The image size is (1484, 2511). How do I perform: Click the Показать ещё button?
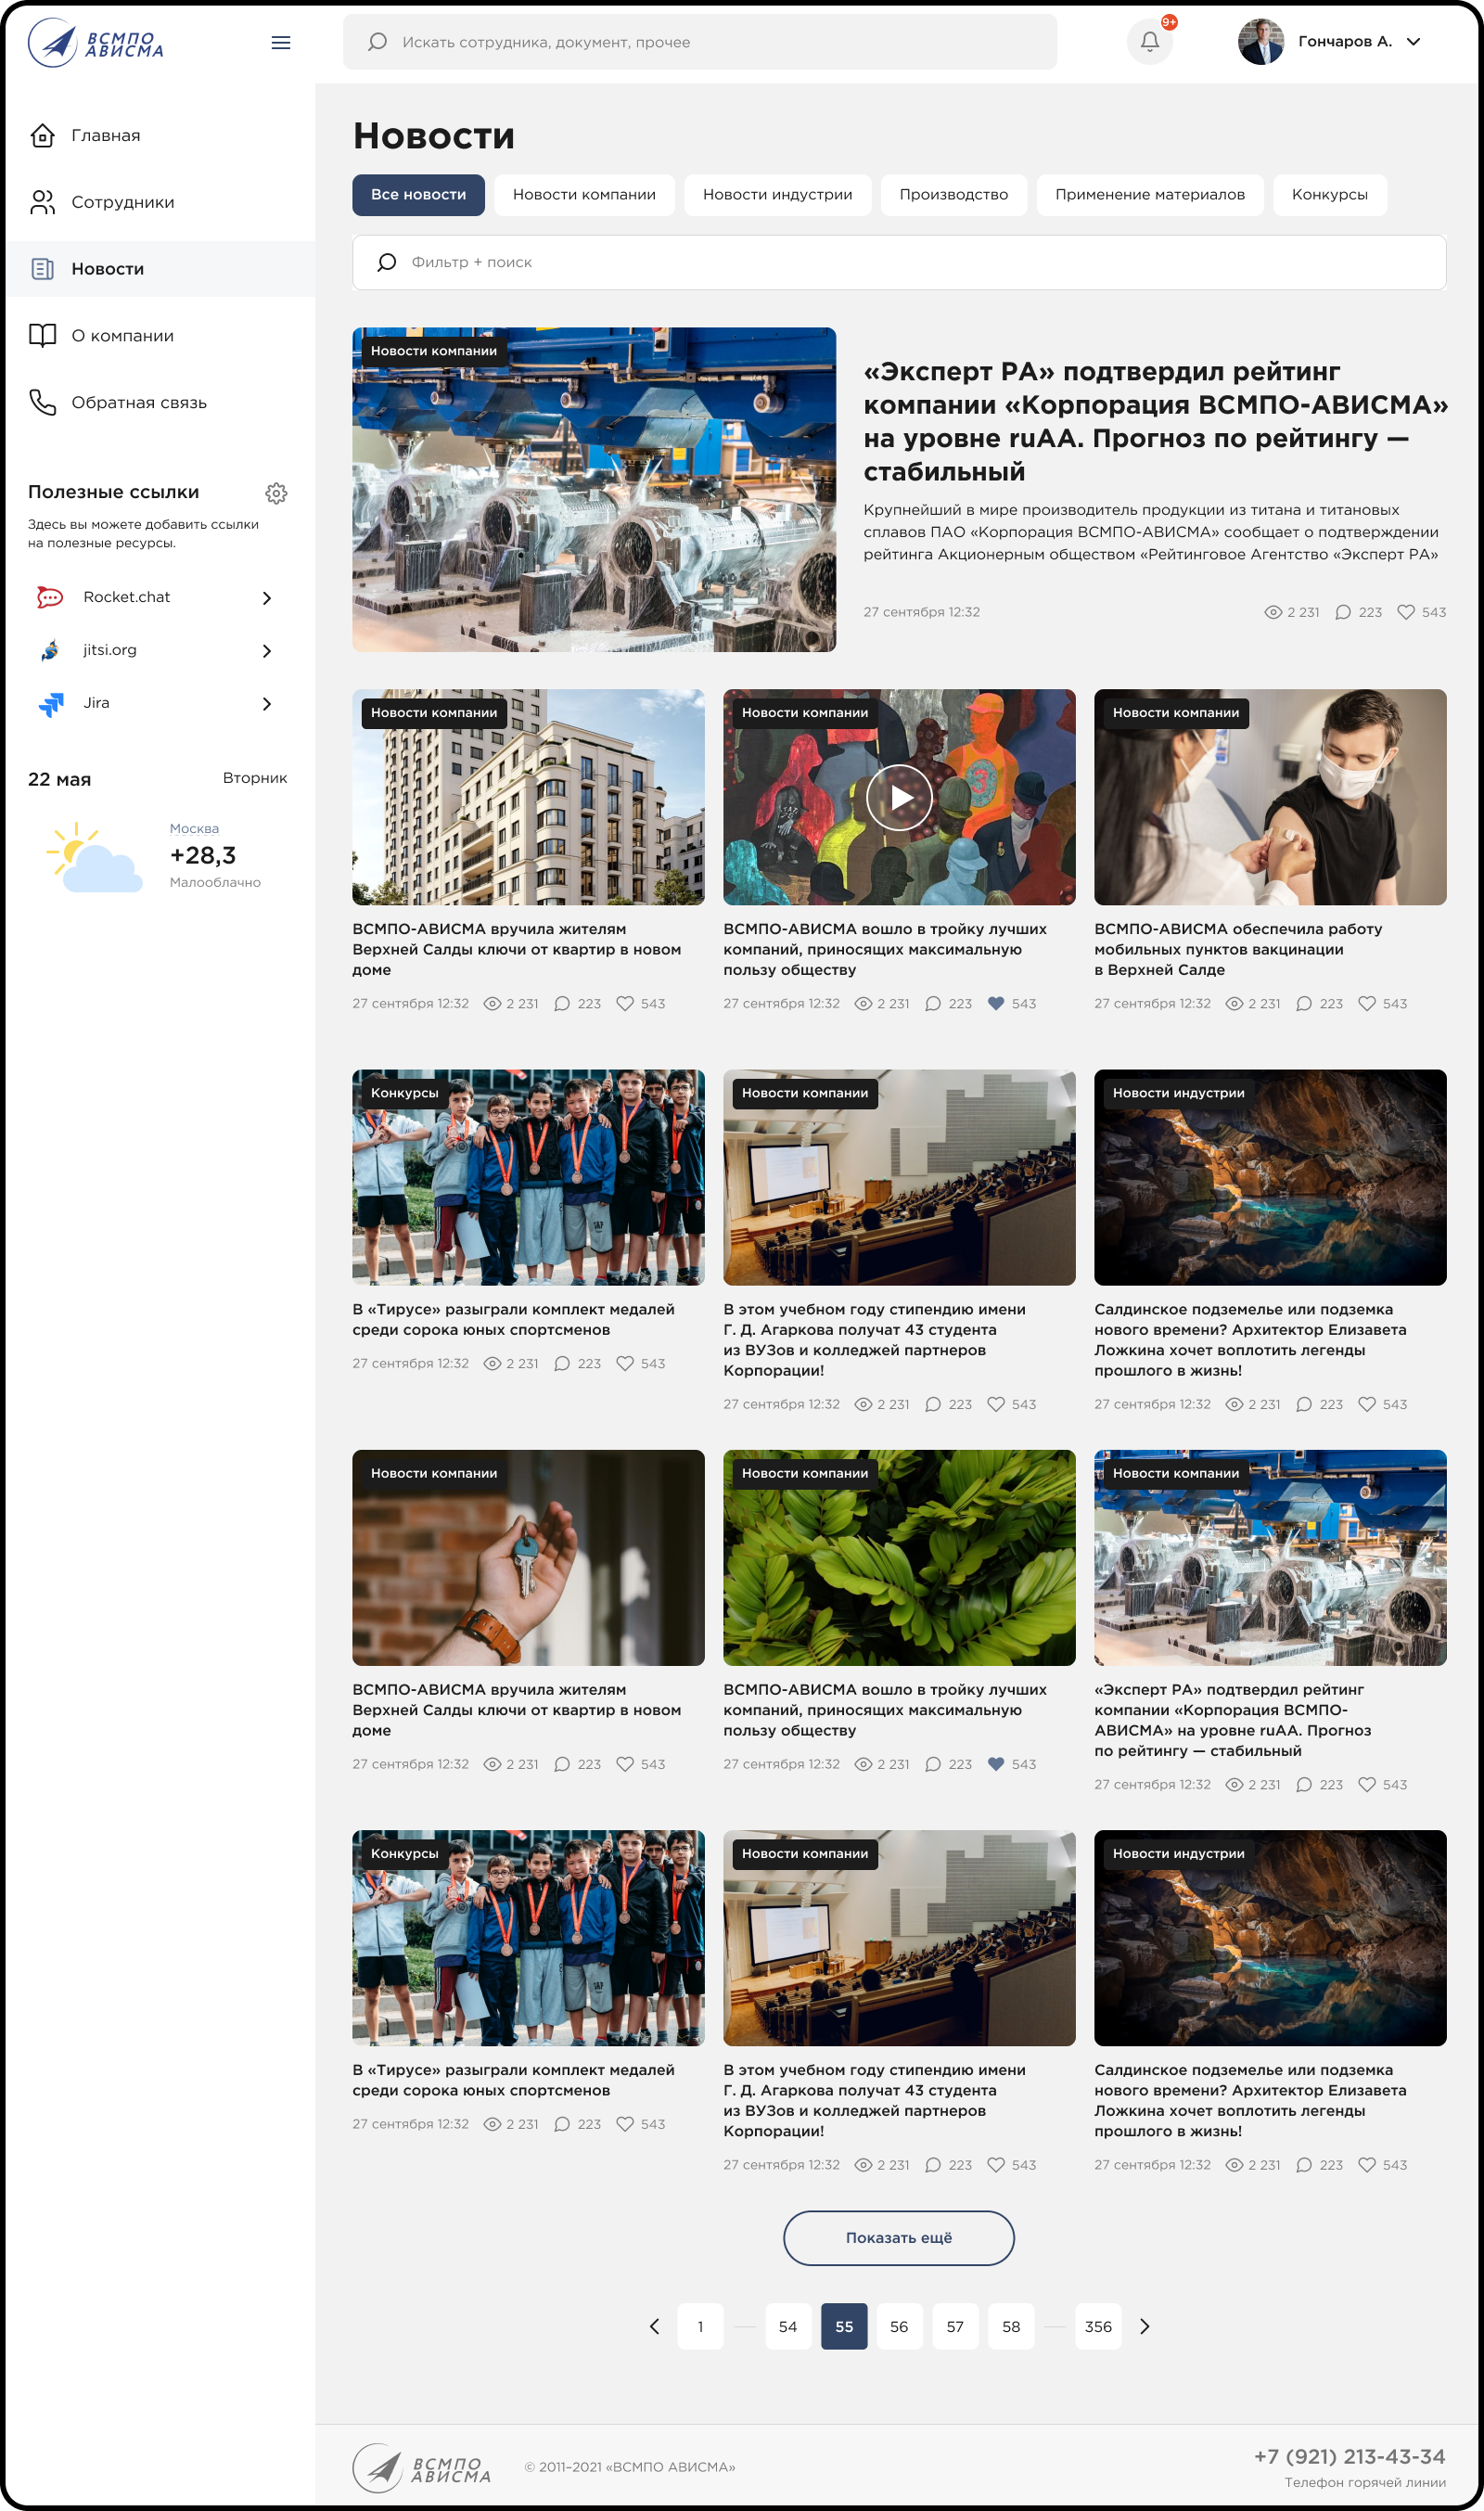(x=899, y=2238)
